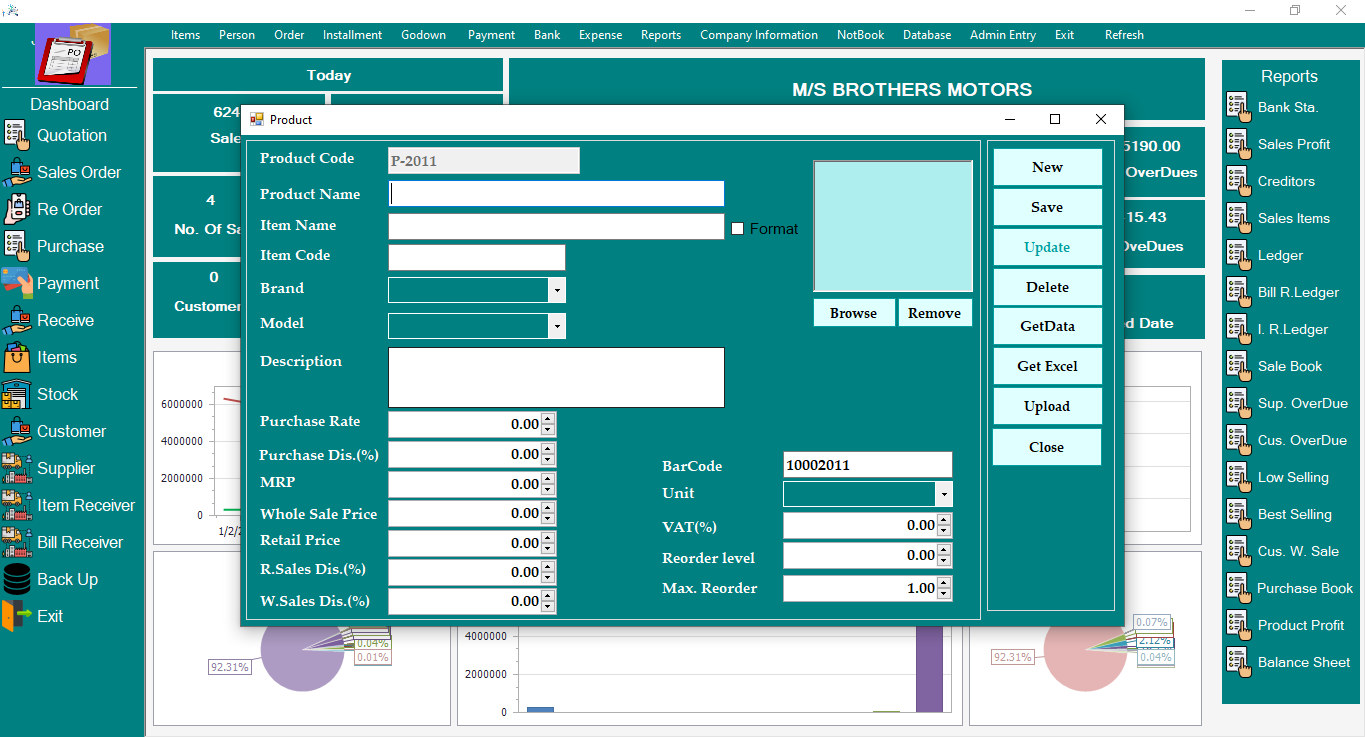The height and width of the screenshot is (737, 1365).
Task: Open the Supplier truck icon
Action: coord(17,468)
